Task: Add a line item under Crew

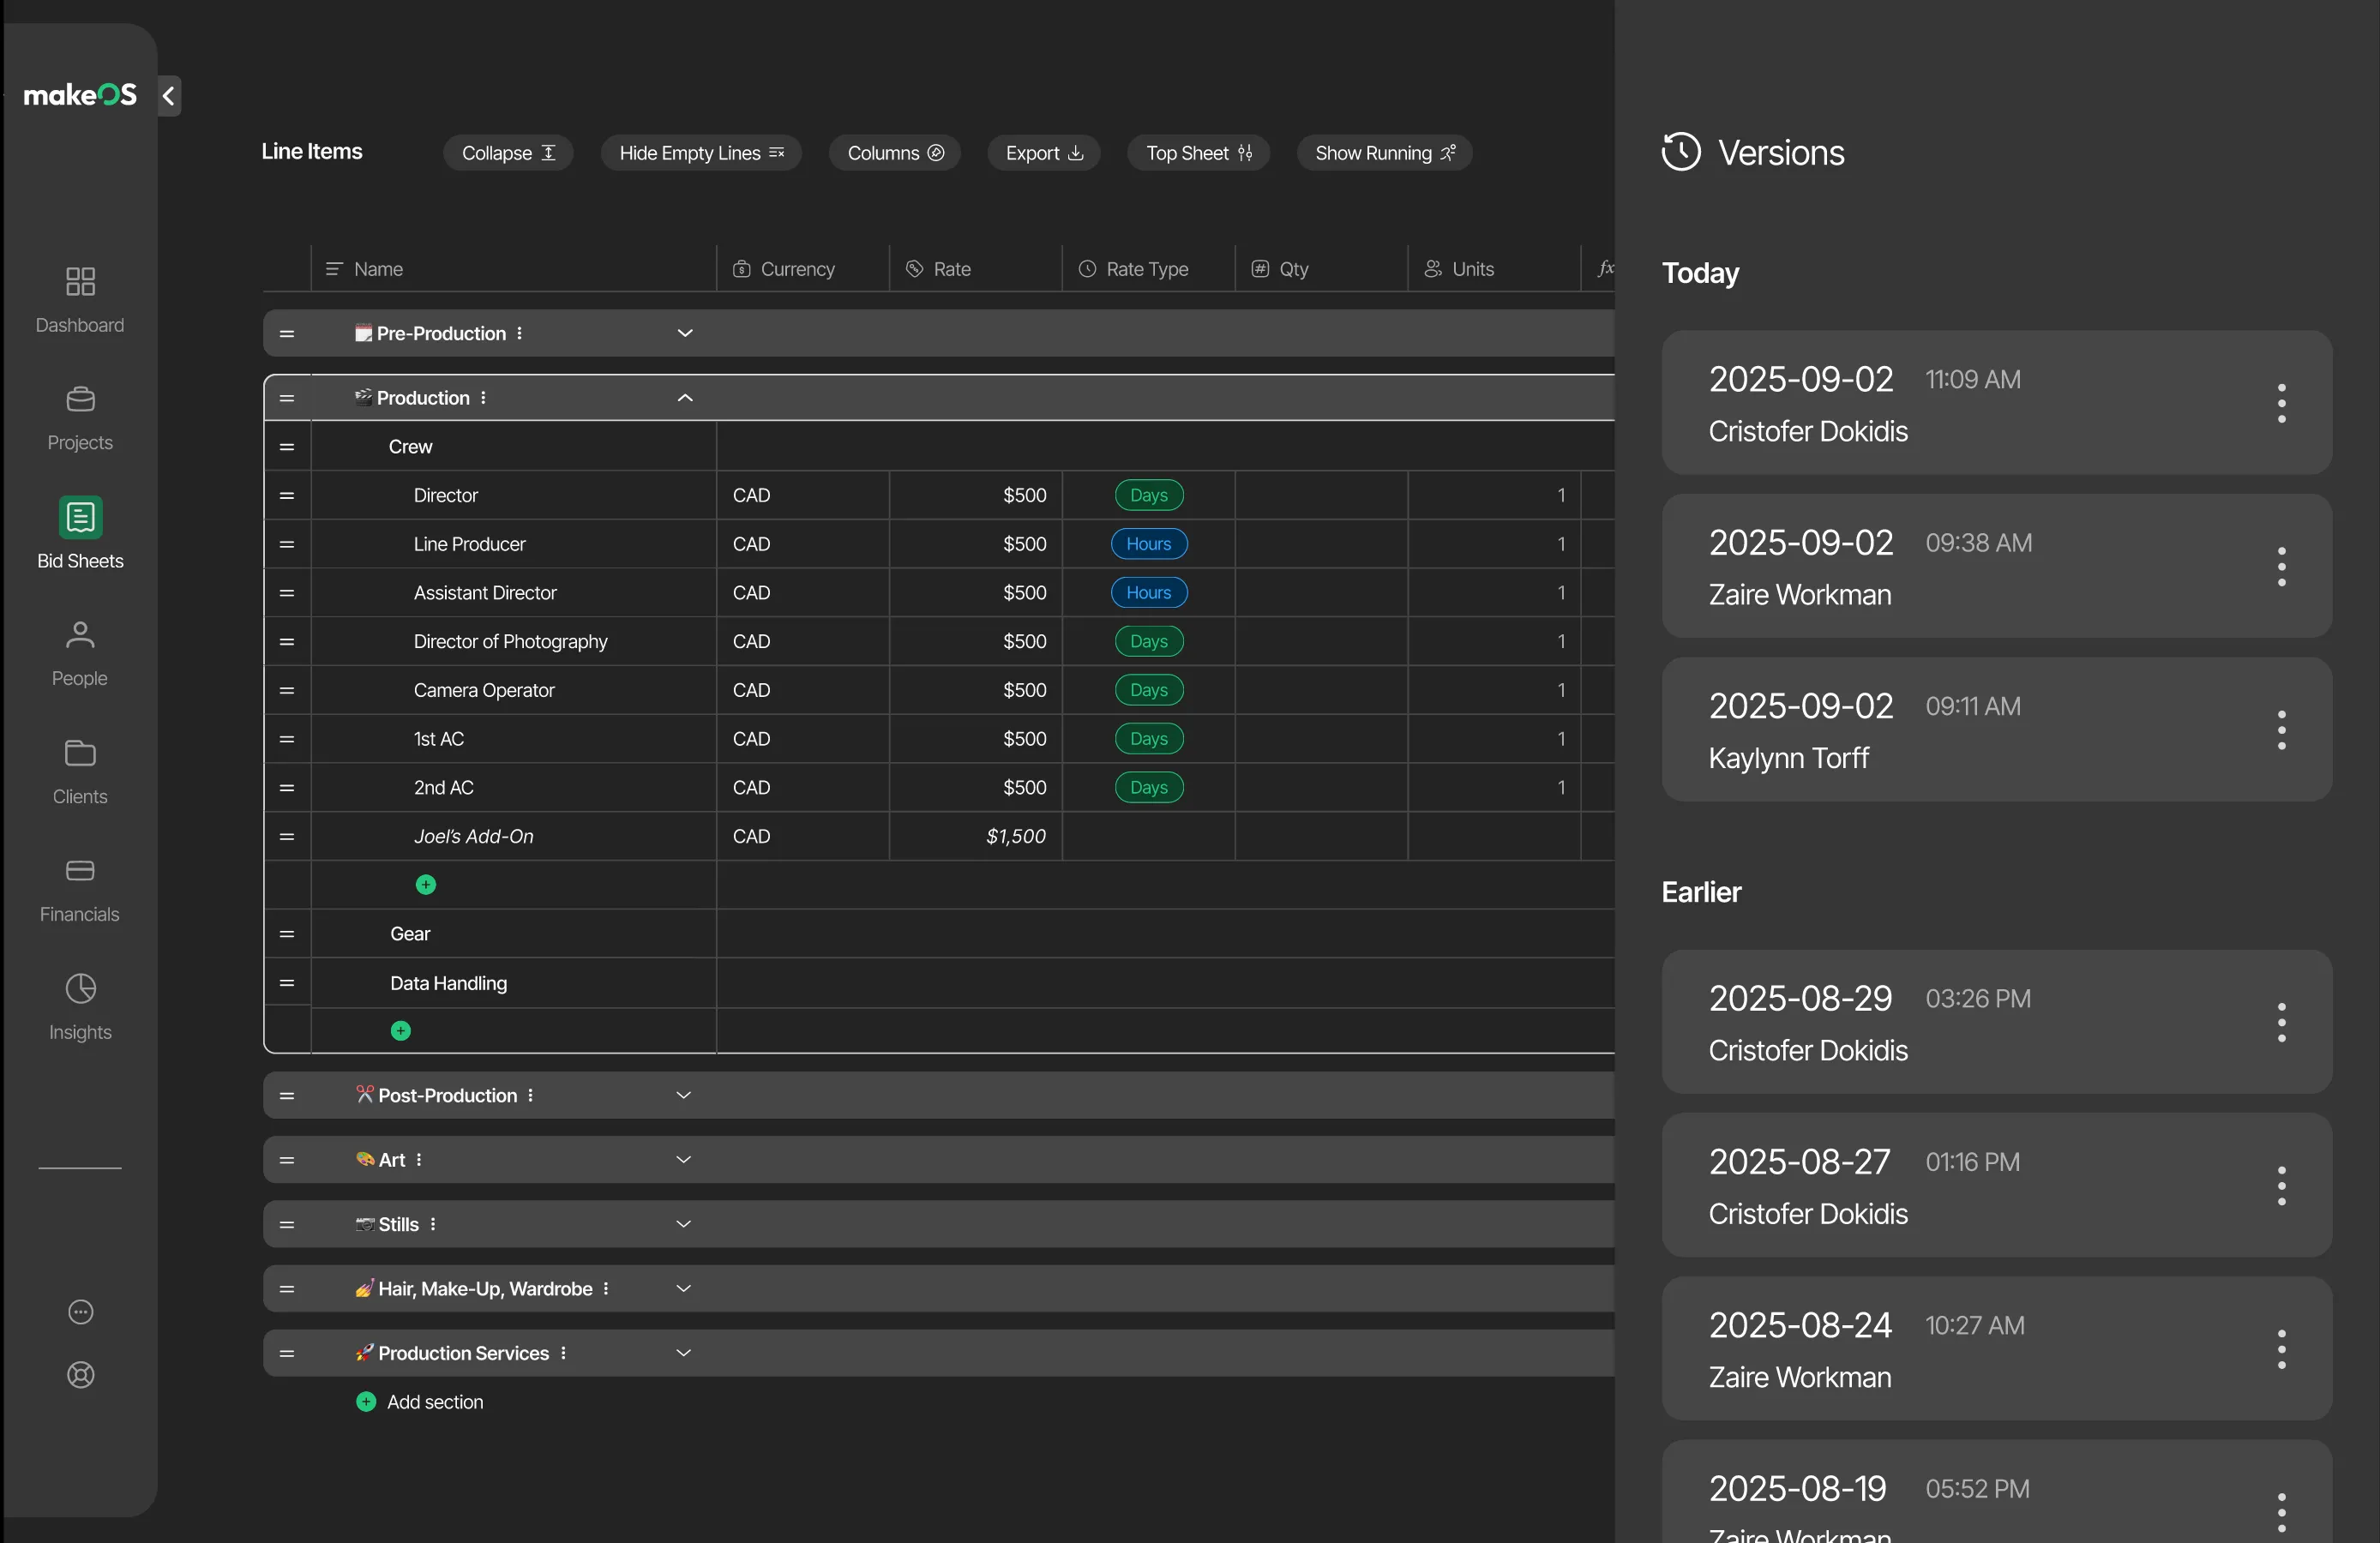Action: (x=426, y=884)
